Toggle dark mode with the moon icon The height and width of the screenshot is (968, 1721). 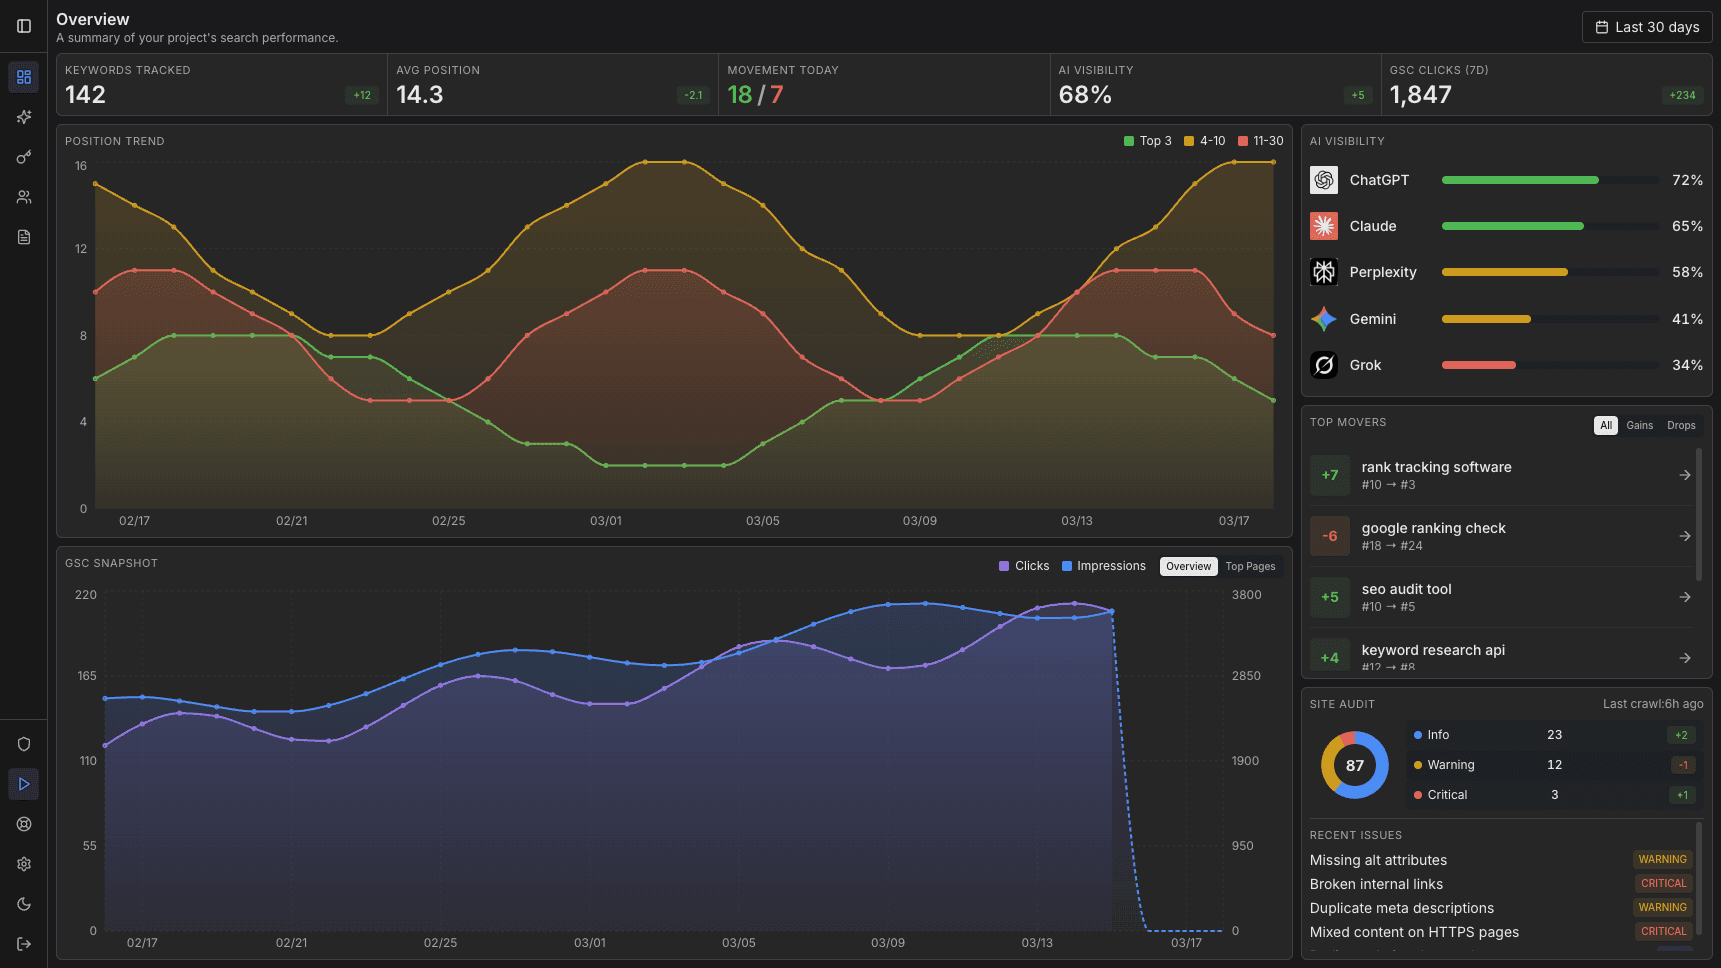pyautogui.click(x=24, y=903)
